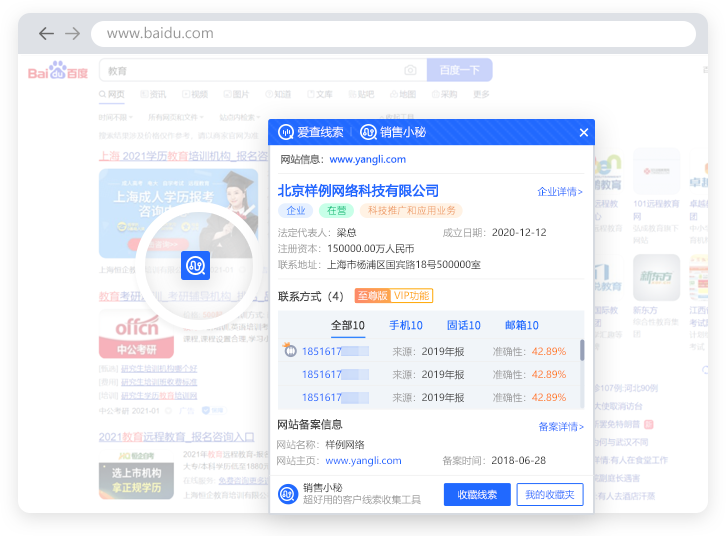The width and height of the screenshot is (726, 536).
Task: Click the 销售小秘 footer logo icon
Action: 288,494
